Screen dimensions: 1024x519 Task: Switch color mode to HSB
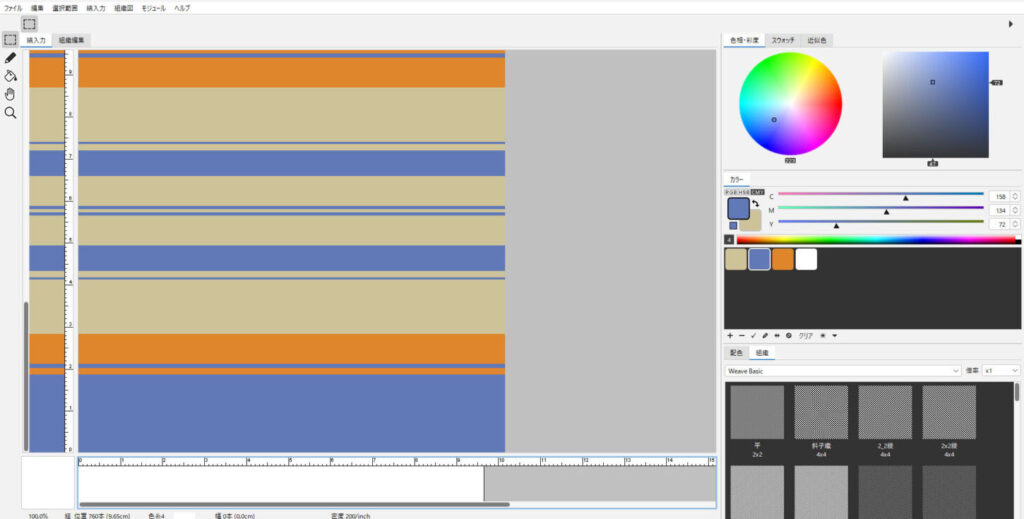point(743,191)
